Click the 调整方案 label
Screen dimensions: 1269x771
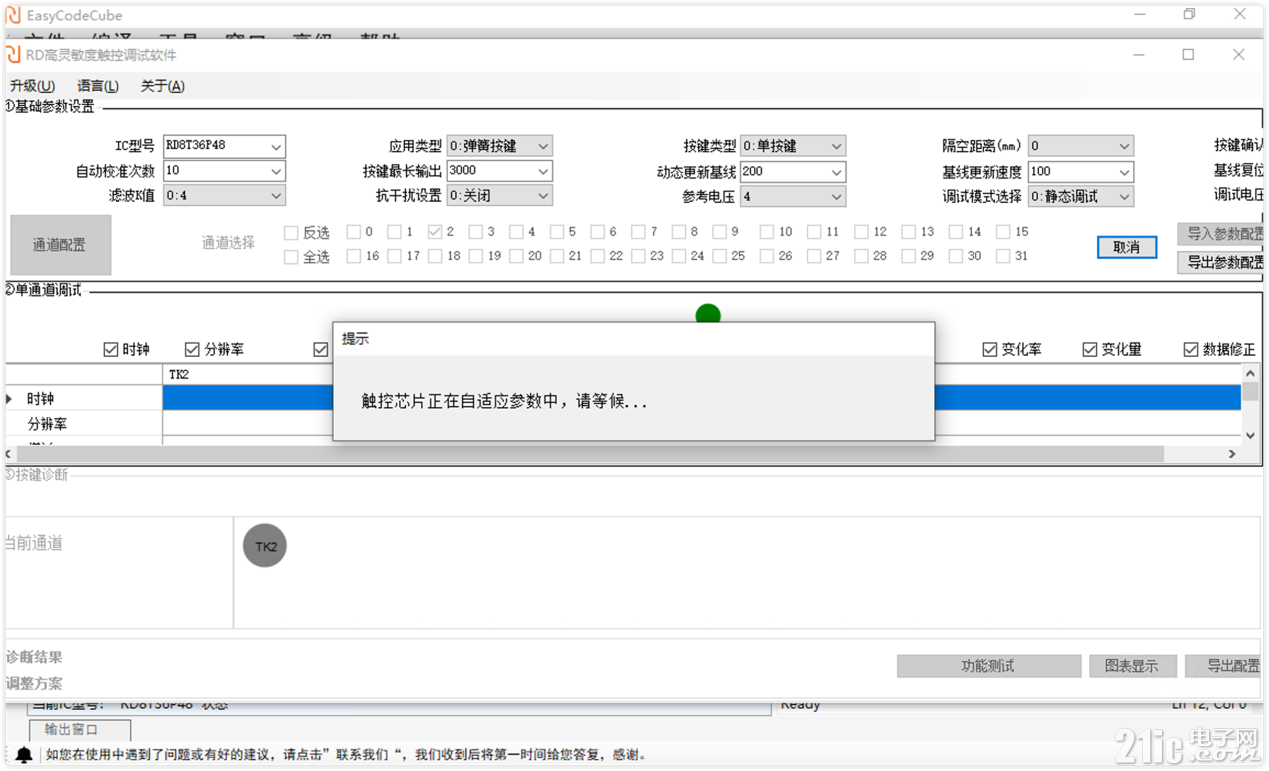tap(34, 683)
